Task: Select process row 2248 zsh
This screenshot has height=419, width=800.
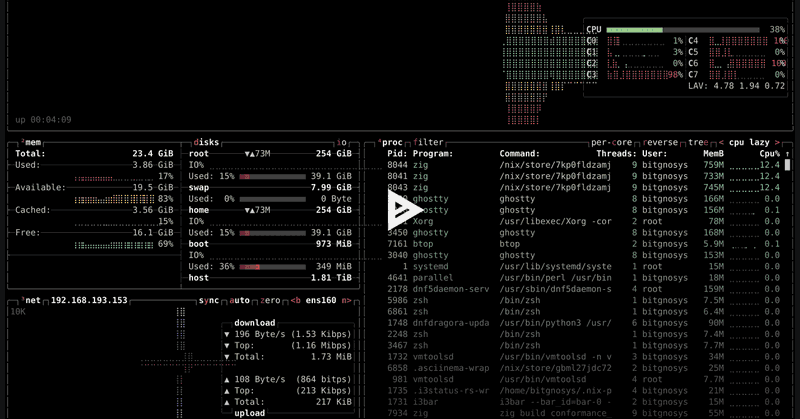Action: (583, 334)
